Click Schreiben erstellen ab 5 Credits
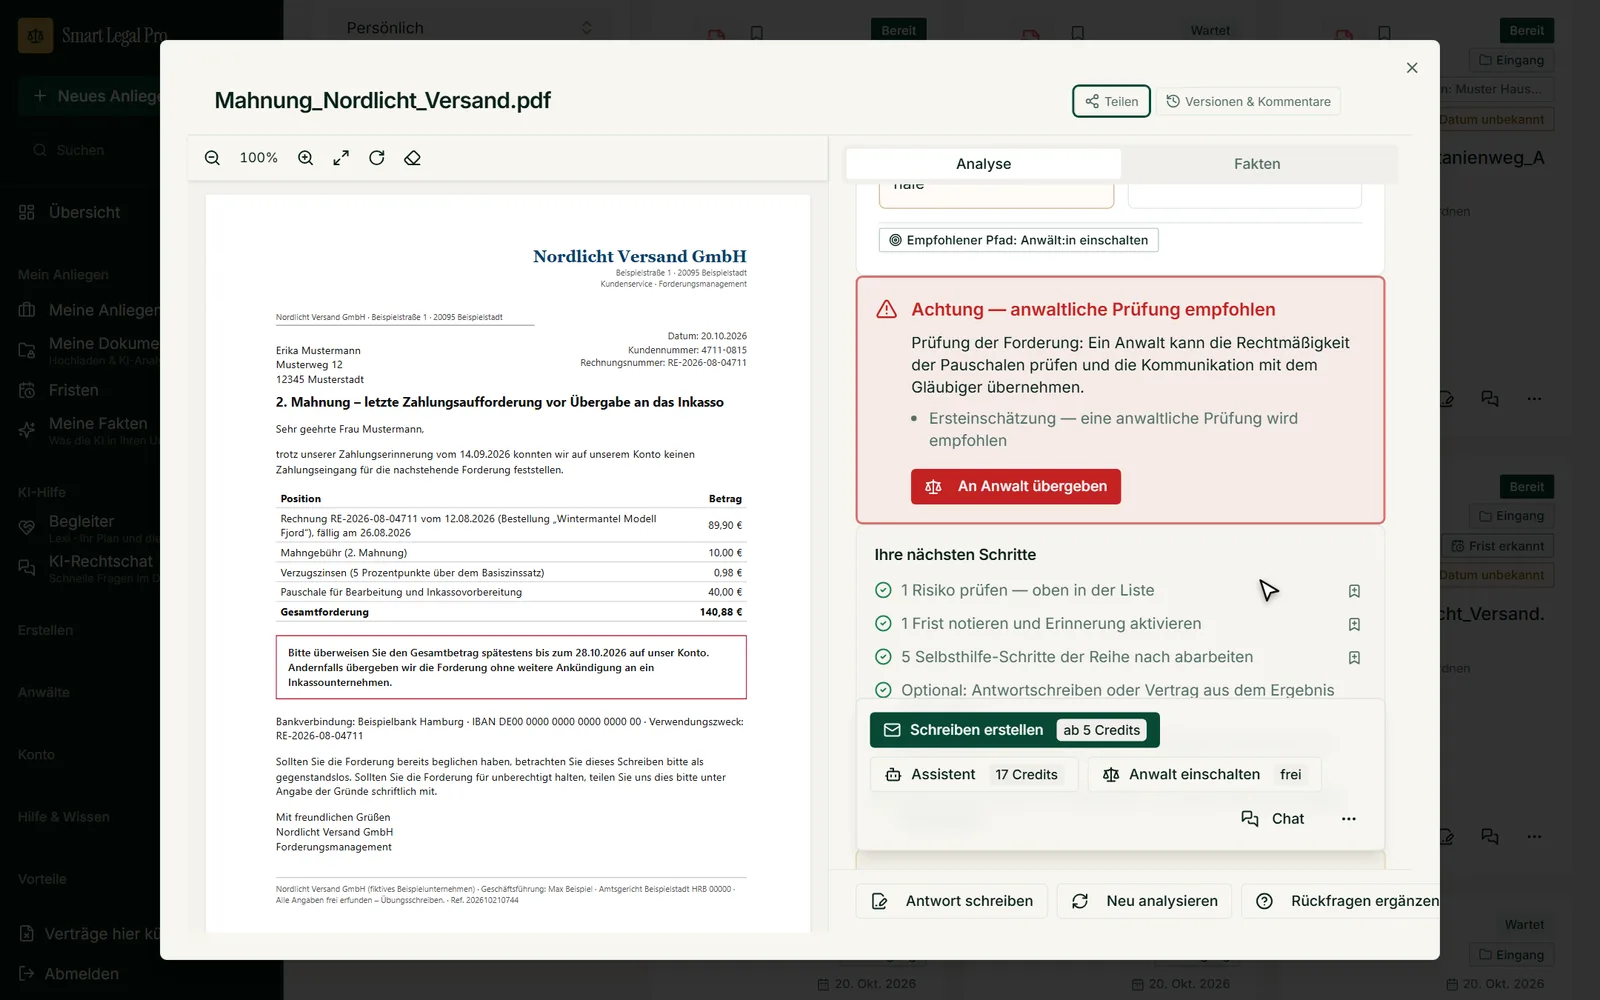 [x=1014, y=730]
